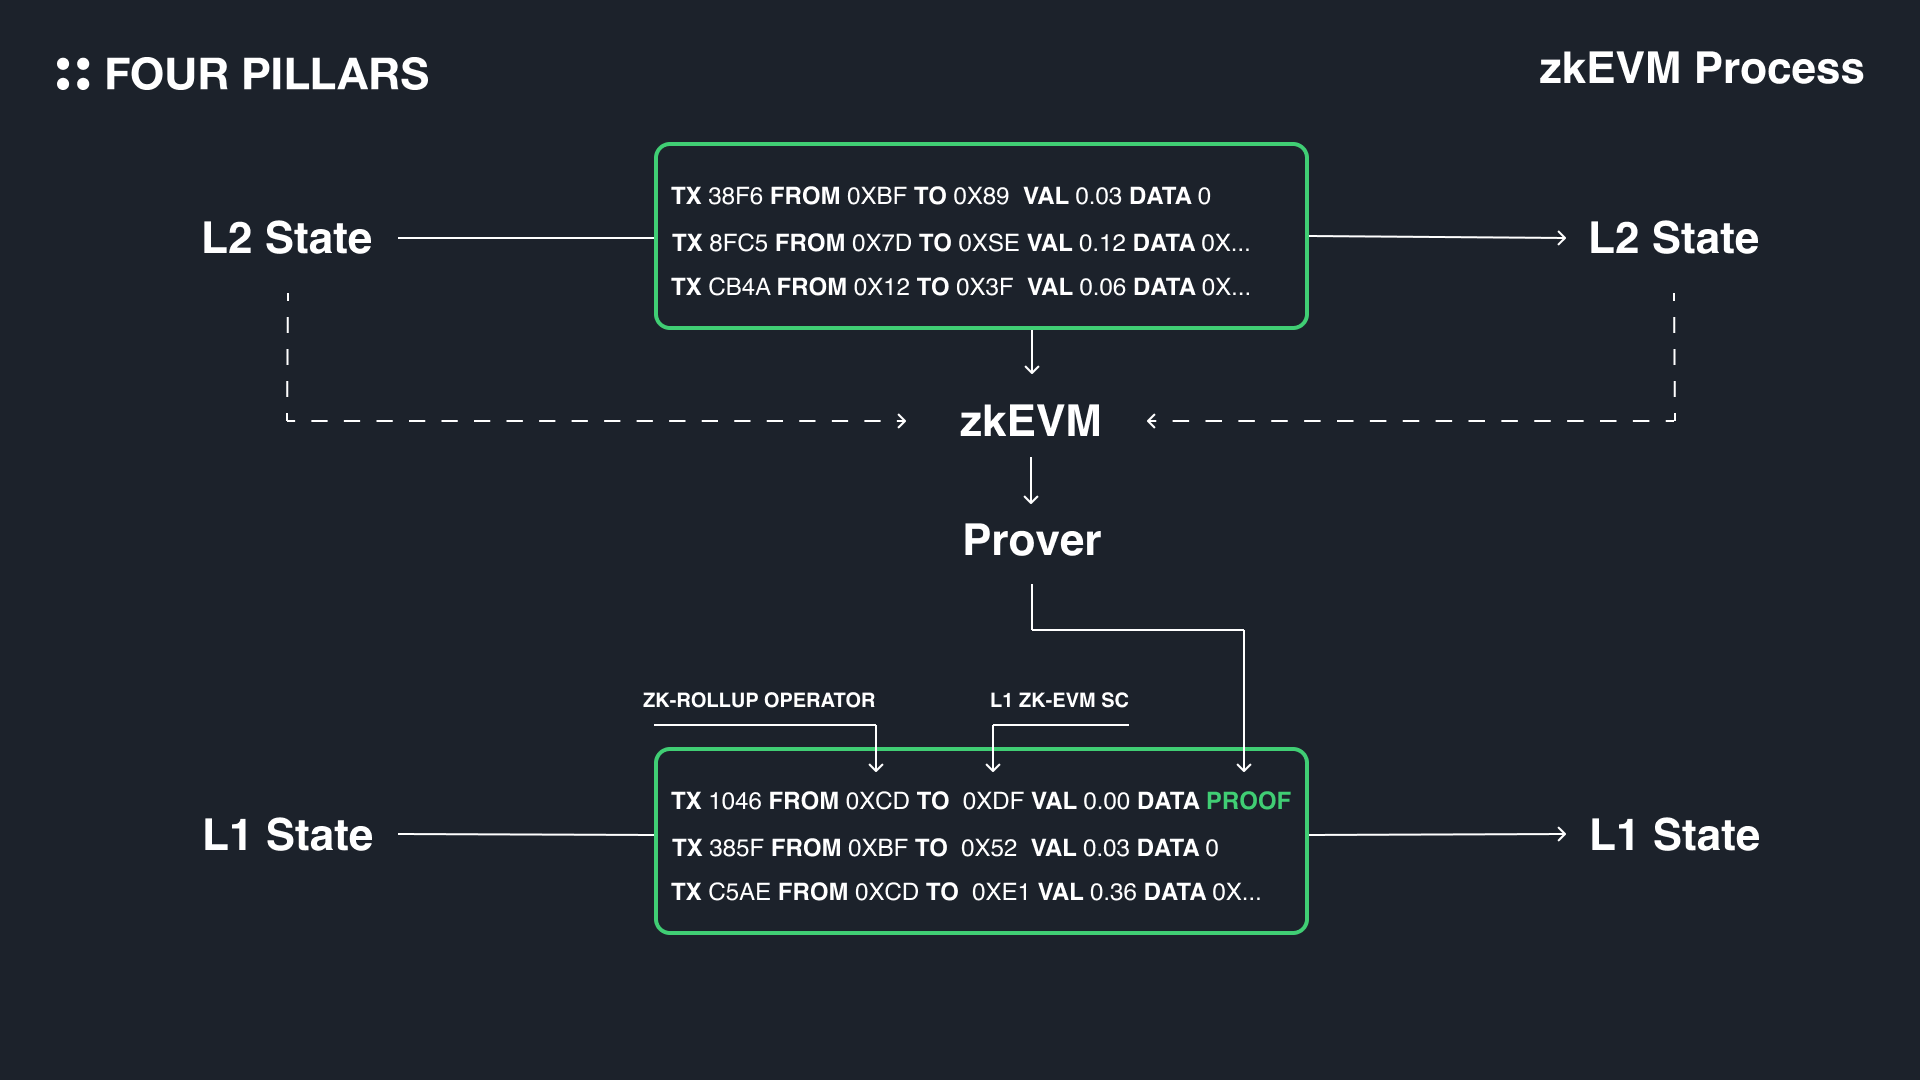Click the left L1 State label
1920x1080 pixels.
287,834
